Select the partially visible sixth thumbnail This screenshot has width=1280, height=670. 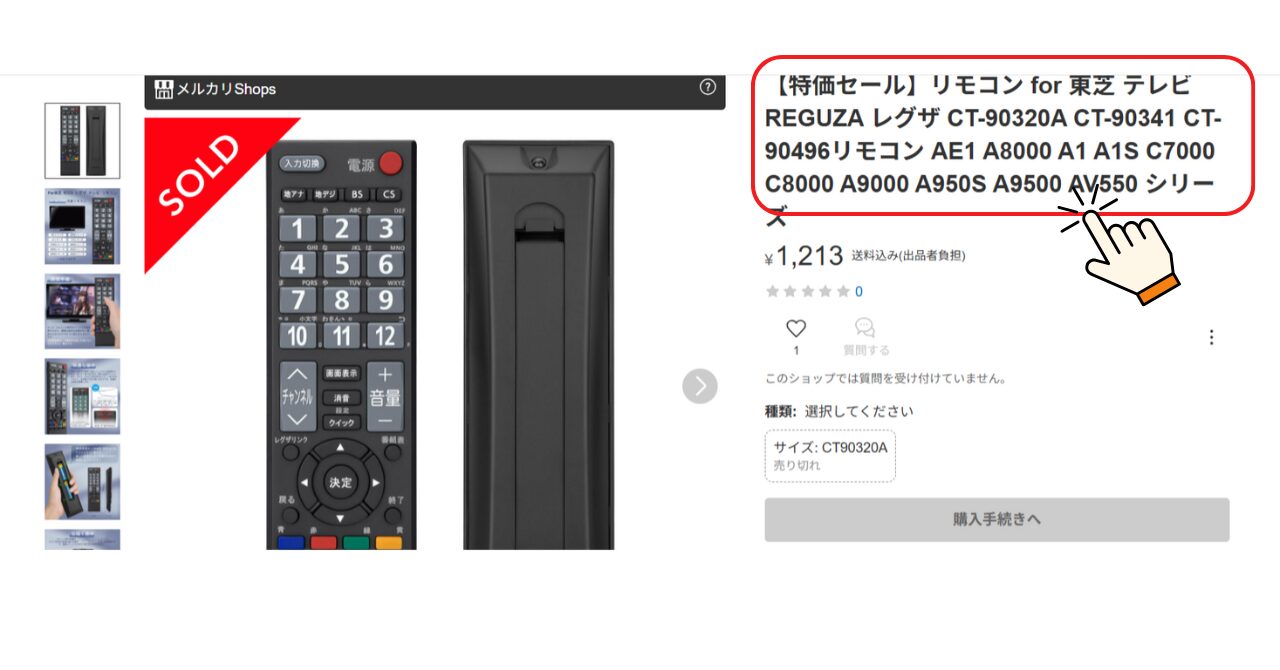[82, 540]
